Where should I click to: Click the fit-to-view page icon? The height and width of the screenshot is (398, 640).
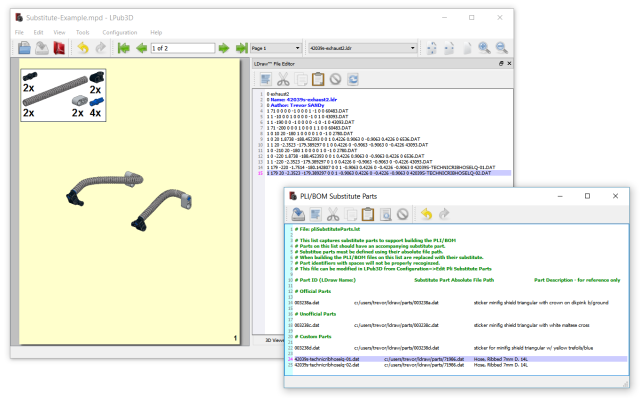click(431, 48)
